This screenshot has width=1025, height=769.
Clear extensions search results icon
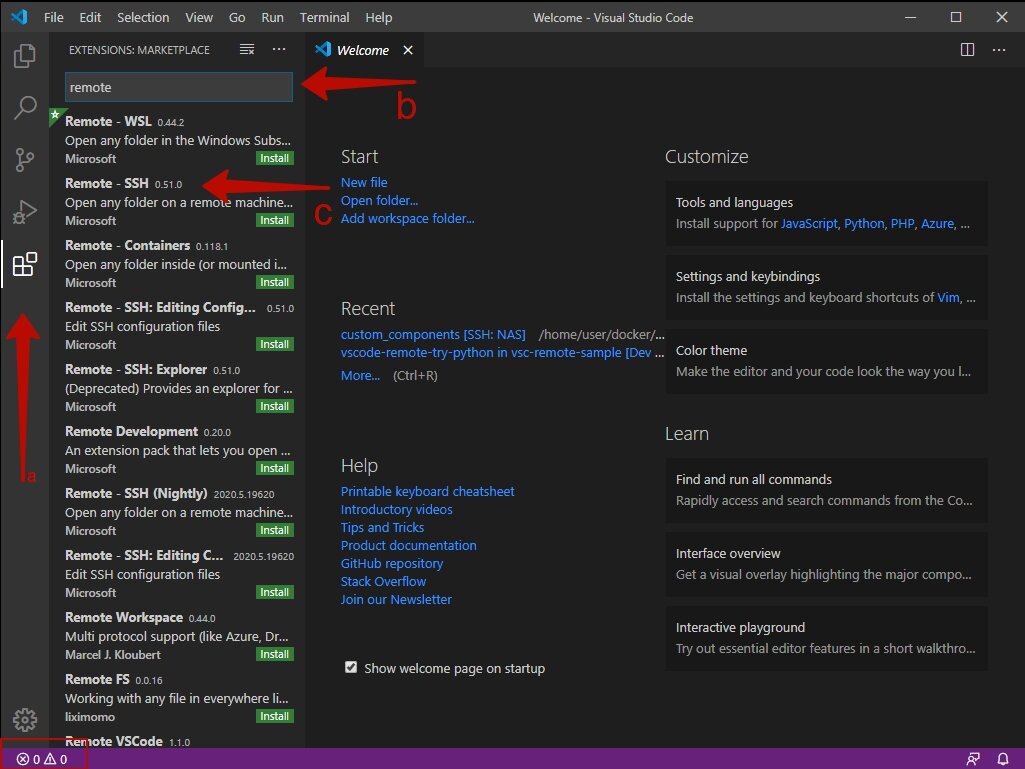[x=246, y=50]
